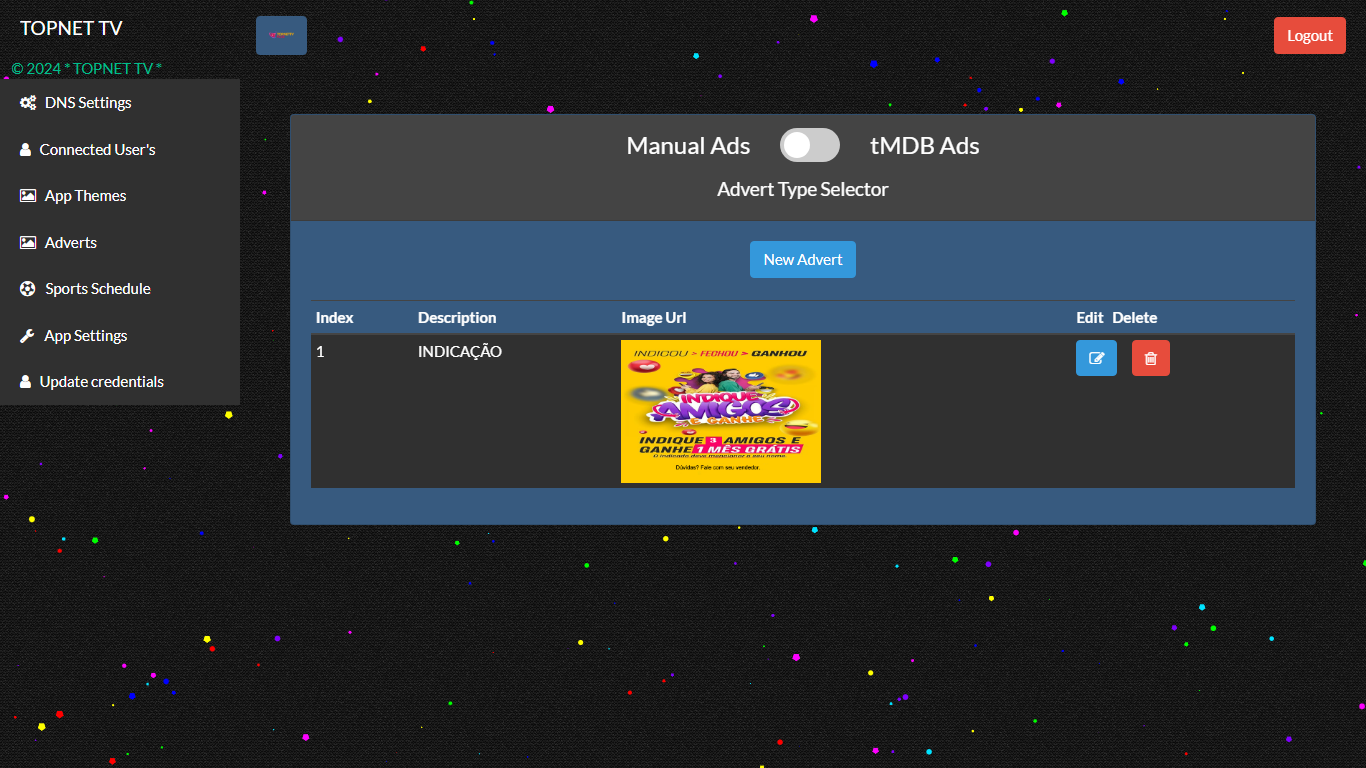Click the Manual Ads label

point(688,145)
